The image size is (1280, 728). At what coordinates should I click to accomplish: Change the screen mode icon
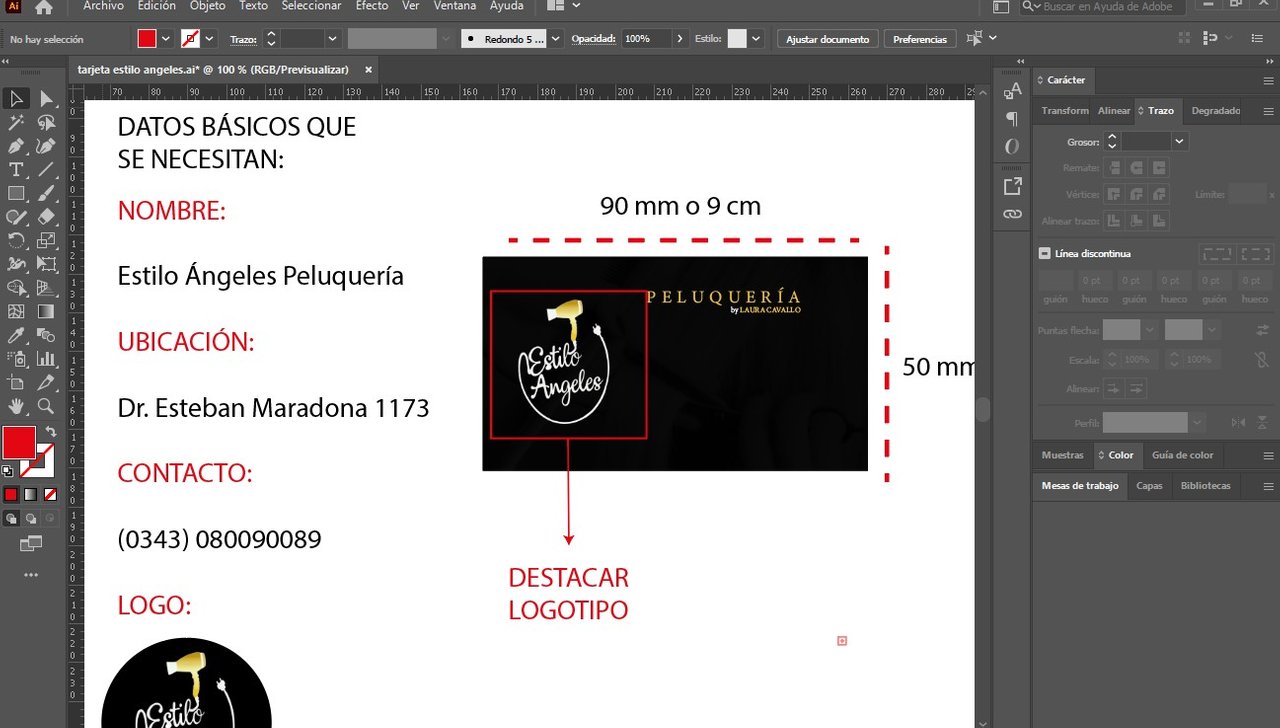31,543
